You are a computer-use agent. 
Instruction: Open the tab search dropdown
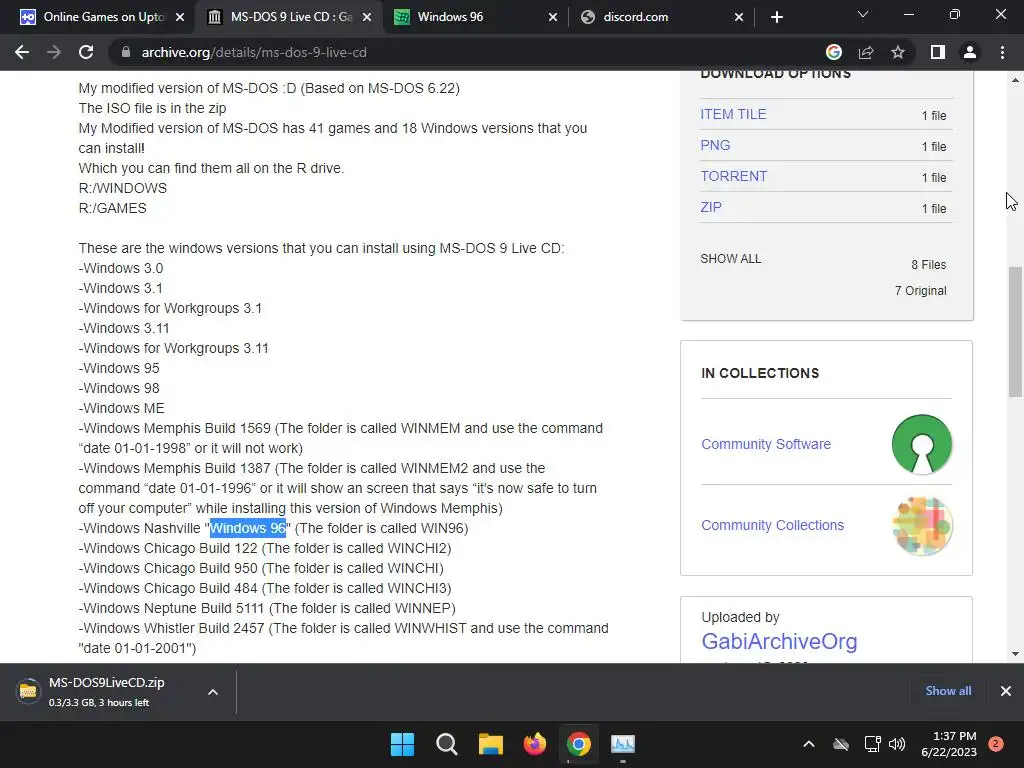click(x=863, y=14)
